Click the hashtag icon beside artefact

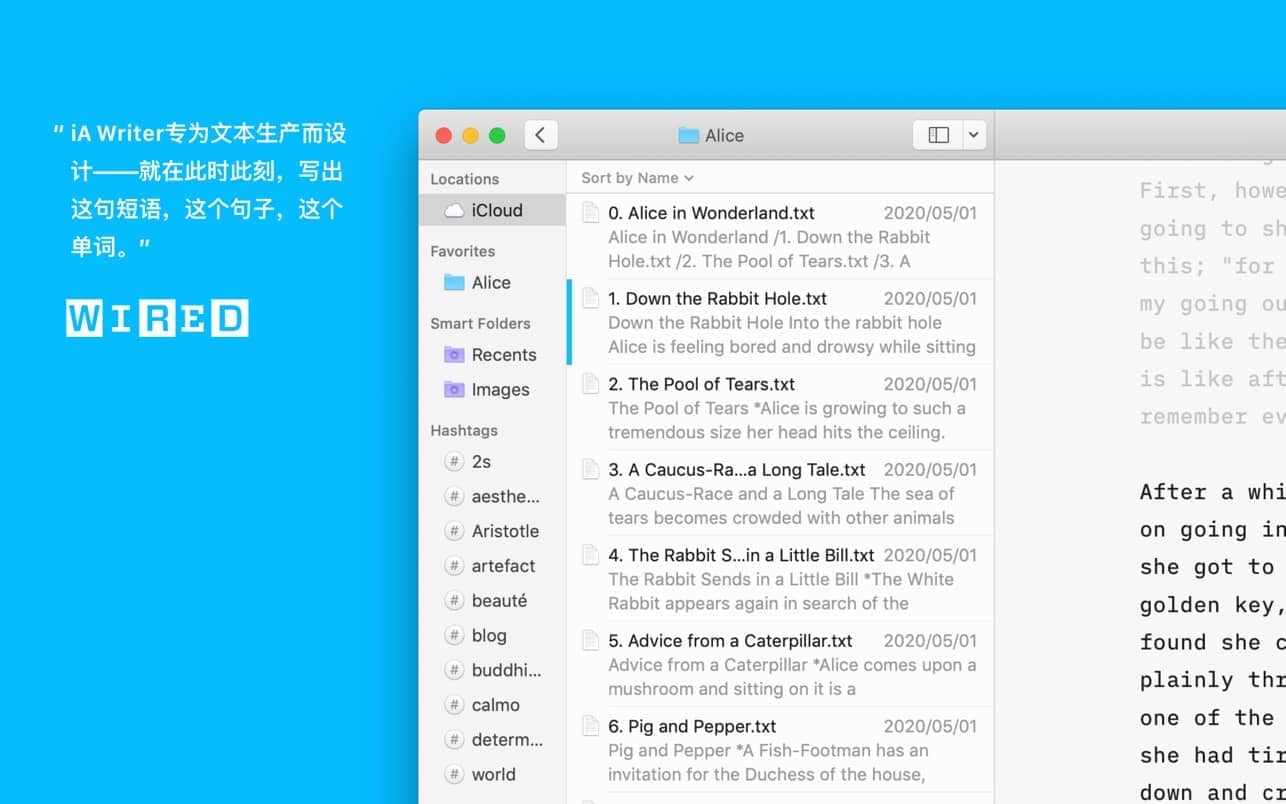[454, 566]
